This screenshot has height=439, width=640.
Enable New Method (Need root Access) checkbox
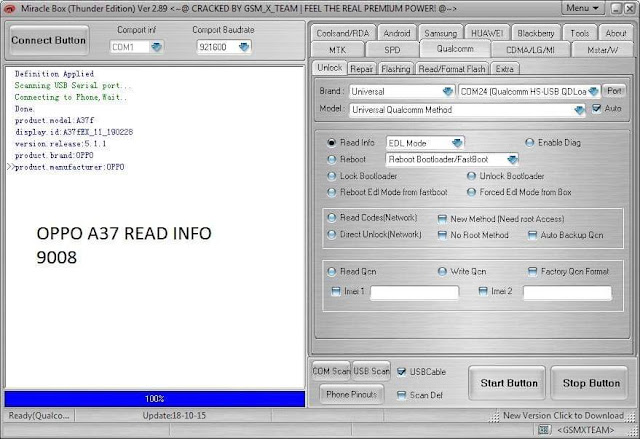(x=442, y=219)
